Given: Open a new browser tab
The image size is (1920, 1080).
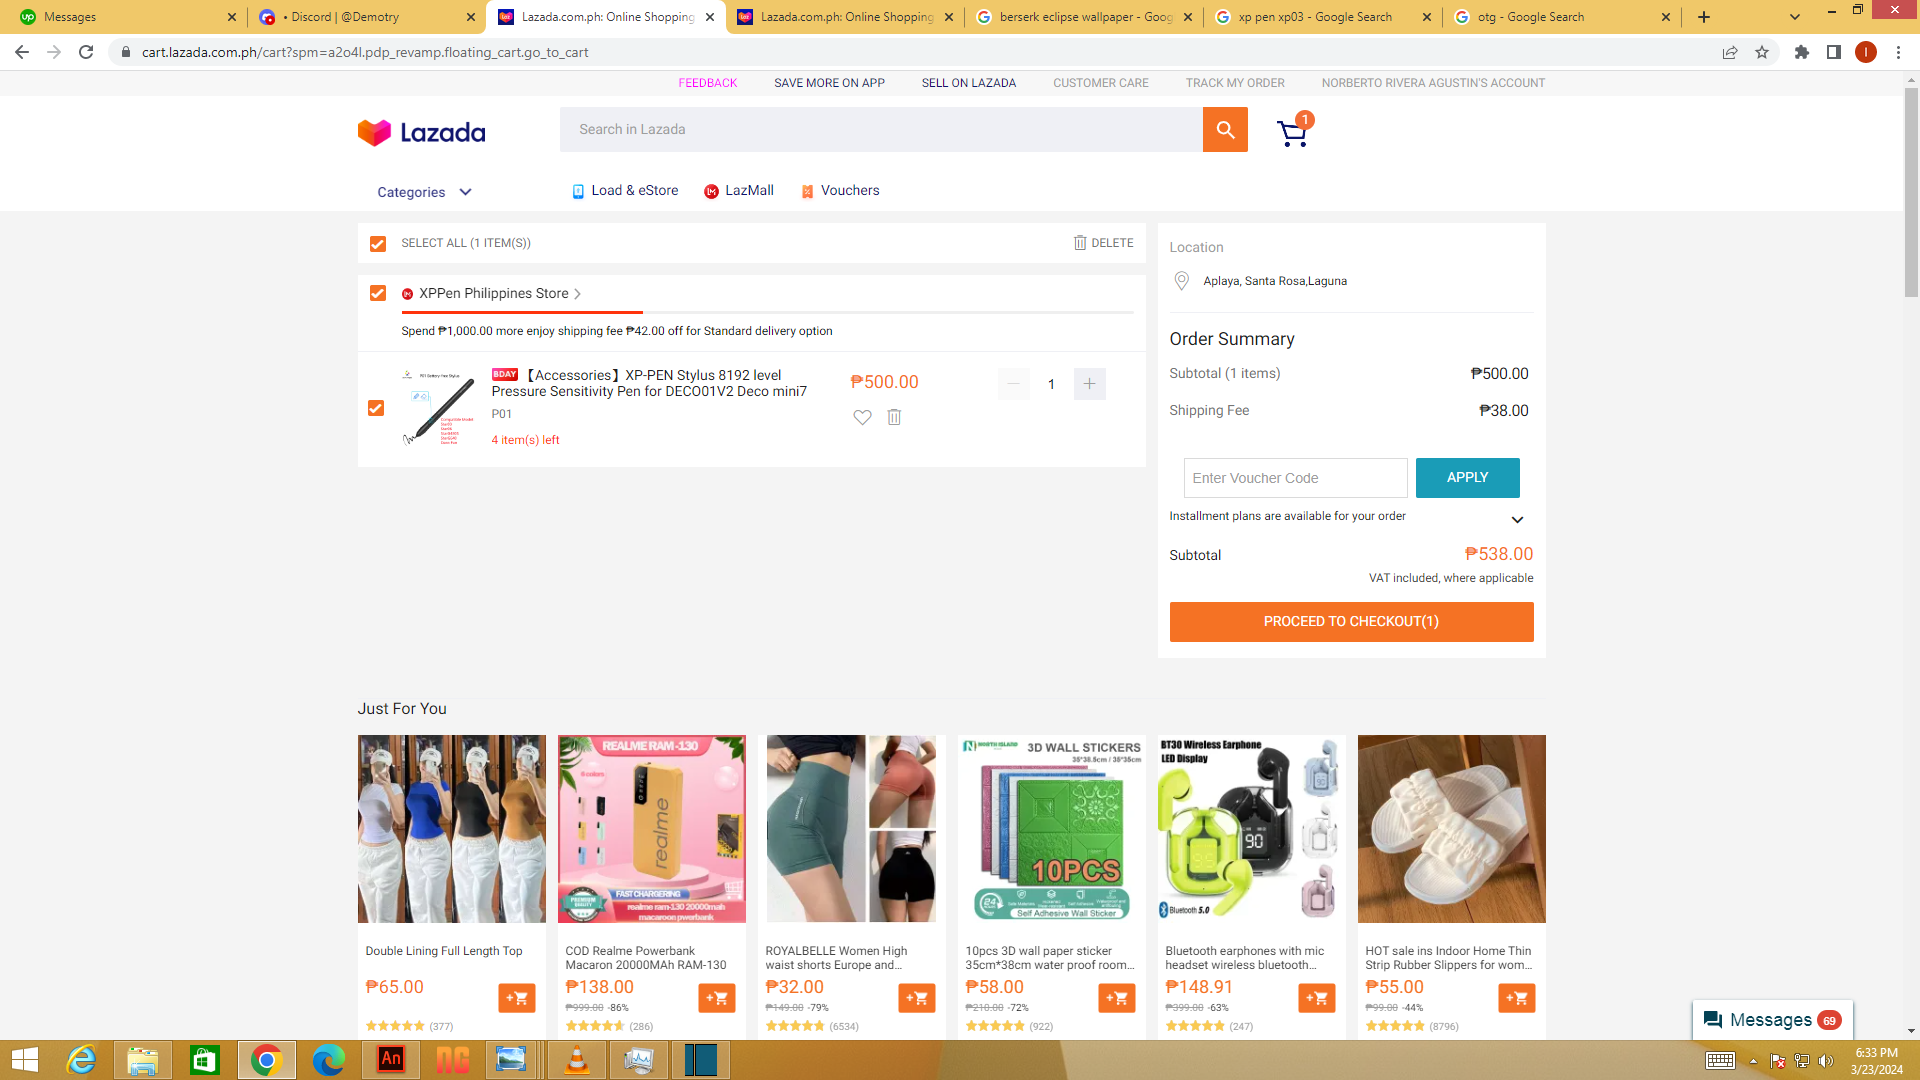Looking at the screenshot, I should pyautogui.click(x=1704, y=17).
